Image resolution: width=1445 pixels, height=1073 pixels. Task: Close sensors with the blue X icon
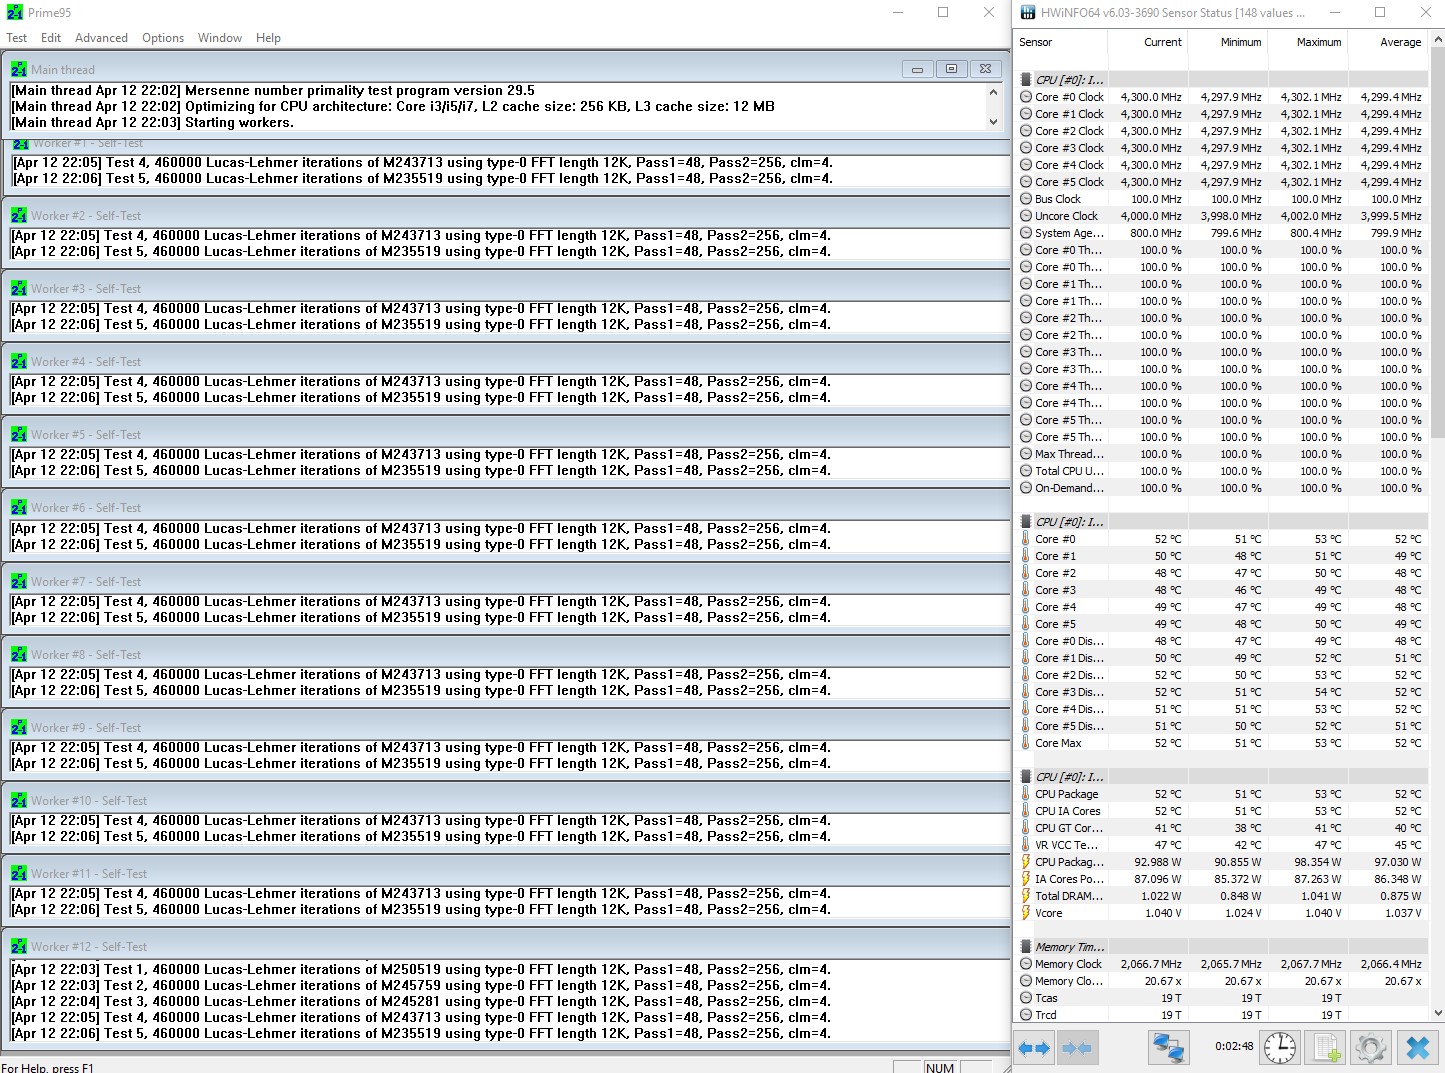(x=1418, y=1048)
